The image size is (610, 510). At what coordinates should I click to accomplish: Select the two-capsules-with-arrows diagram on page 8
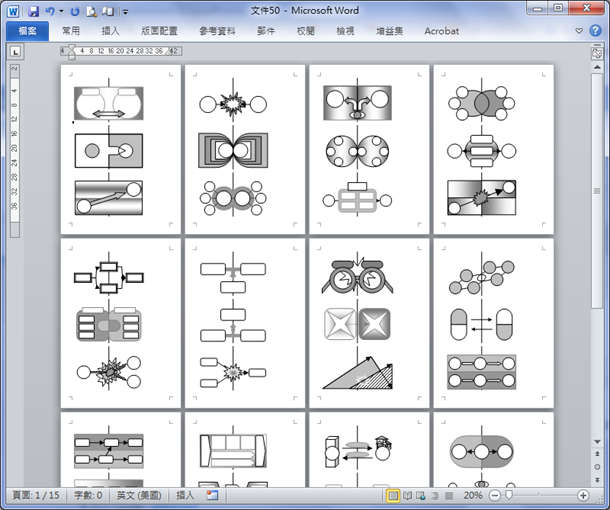click(481, 324)
